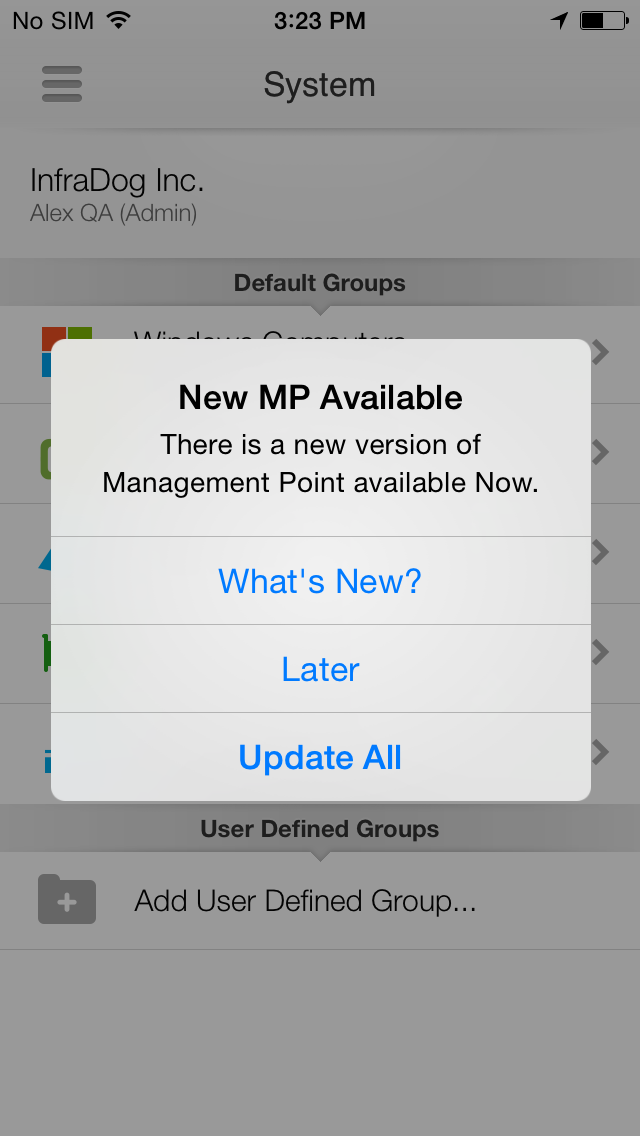The width and height of the screenshot is (640, 1136).
Task: Open the InfraDog Inc. account row
Action: 320,194
